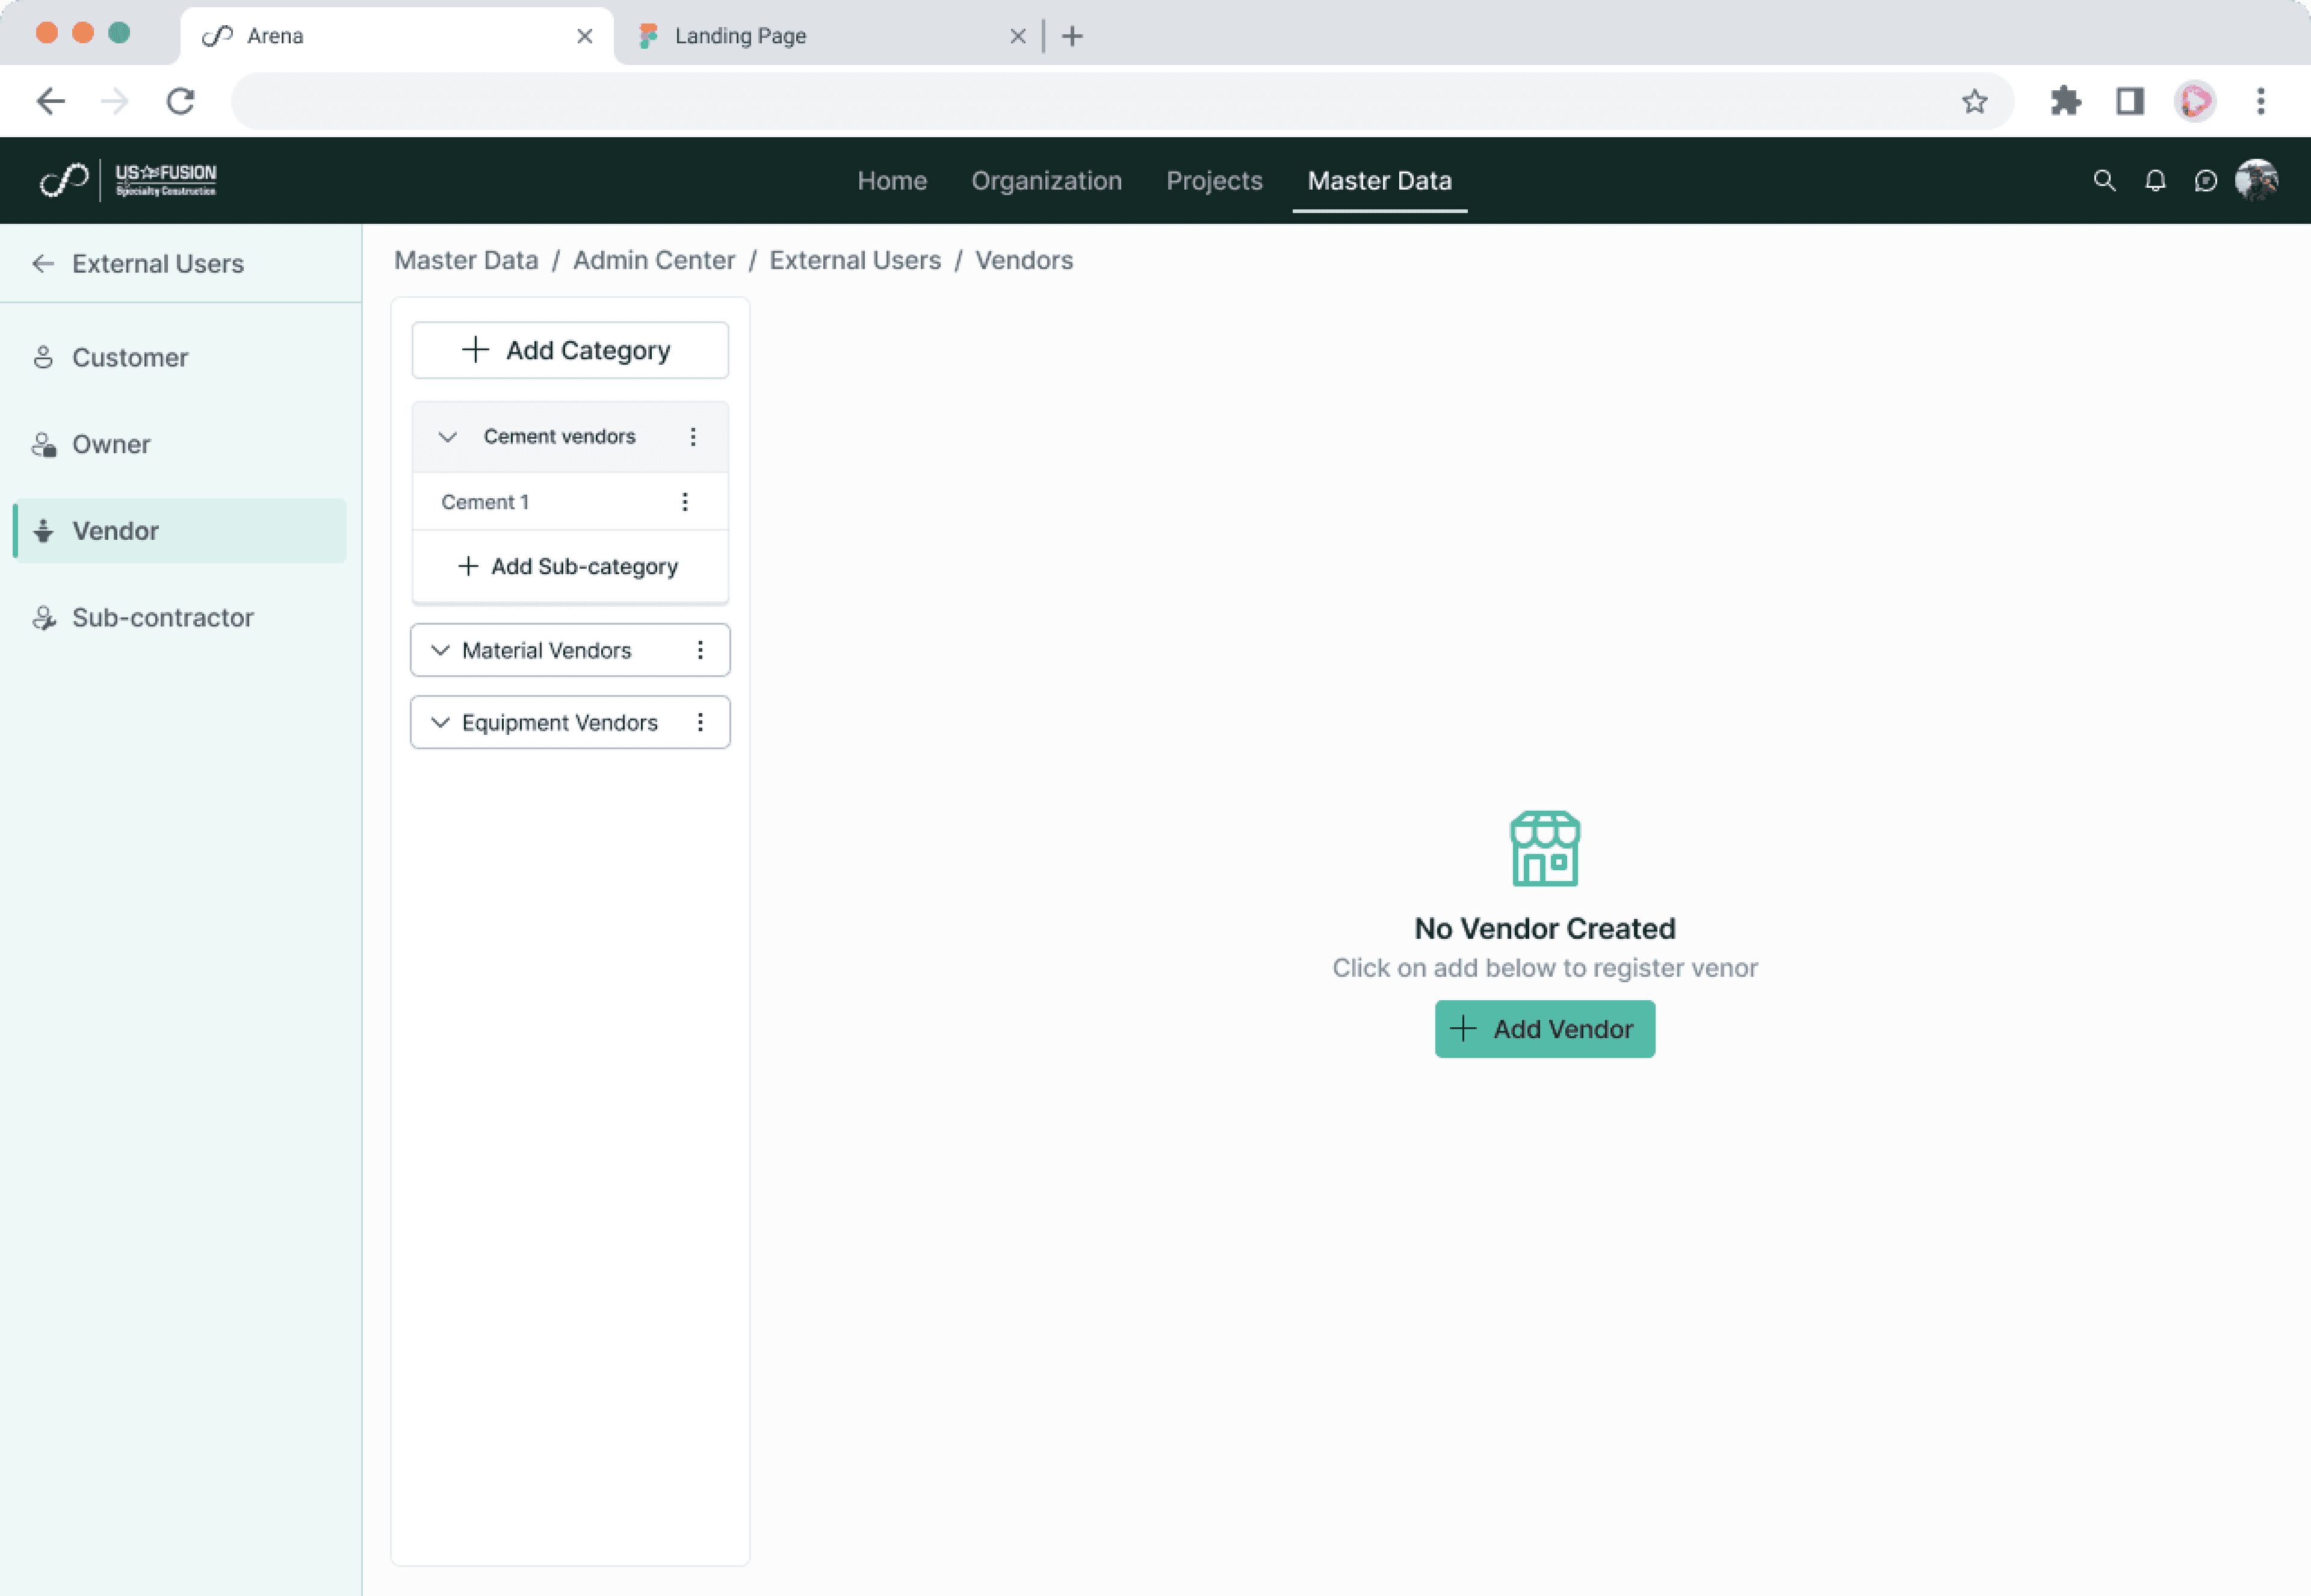Expand the Material Vendors category
Screen dimensions: 2311x1596
click(x=440, y=651)
